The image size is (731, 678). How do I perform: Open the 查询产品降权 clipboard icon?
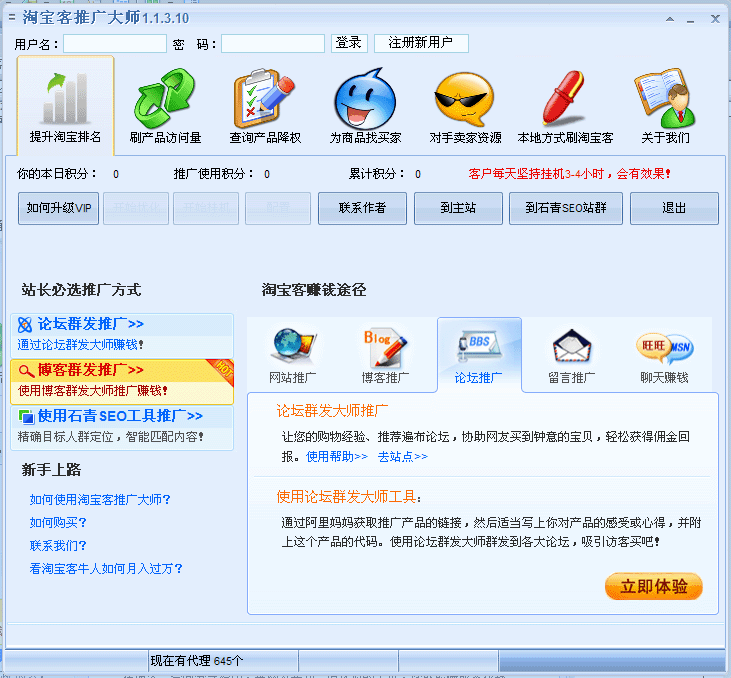pos(264,98)
